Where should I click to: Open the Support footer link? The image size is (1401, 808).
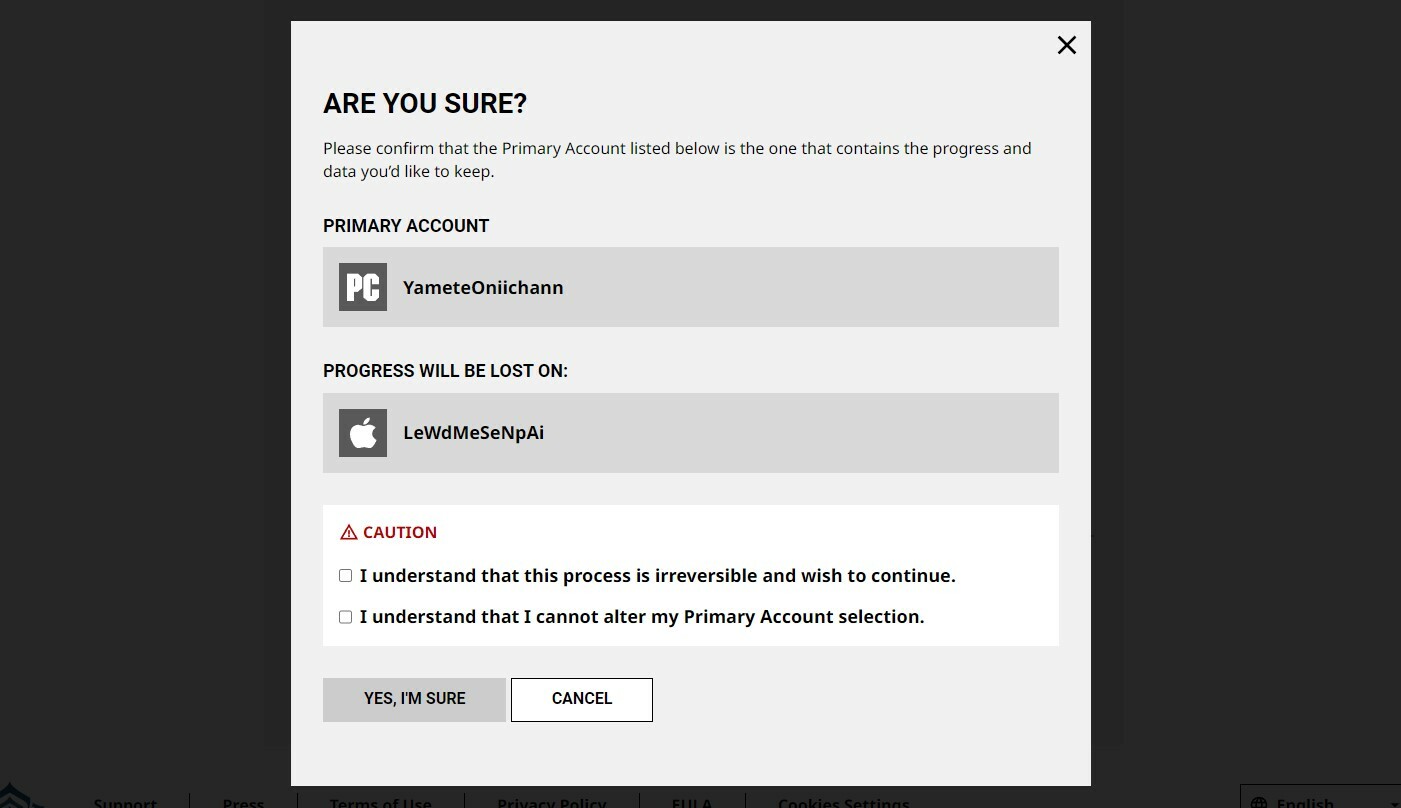point(125,802)
